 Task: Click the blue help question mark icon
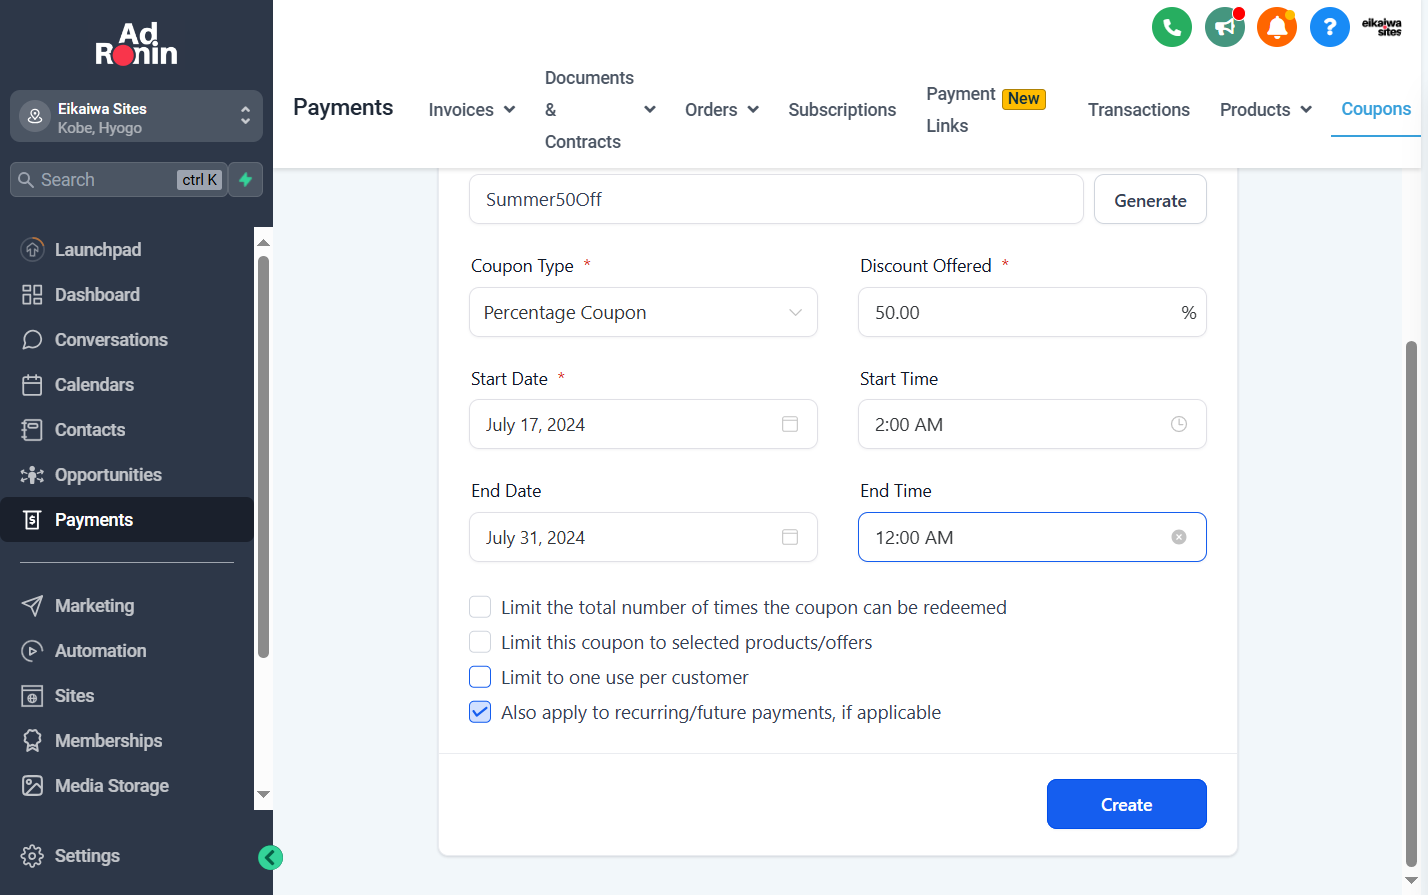point(1329,27)
